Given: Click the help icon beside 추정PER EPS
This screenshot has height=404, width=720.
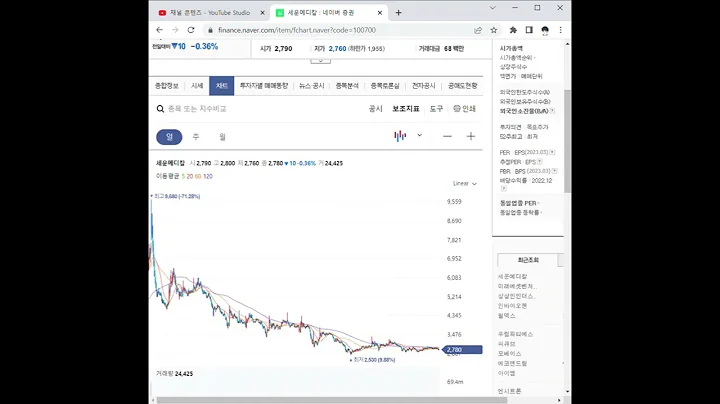Looking at the screenshot, I should [x=540, y=162].
